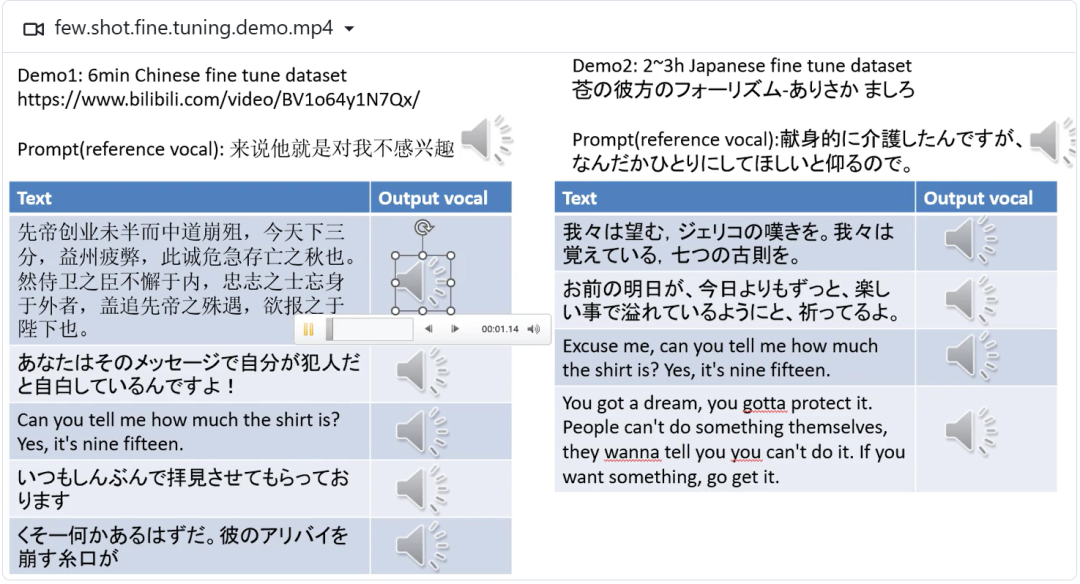
Task: Open the few.shot.fine.tuning.demo.mp4 dropdown arrow
Action: 349,29
